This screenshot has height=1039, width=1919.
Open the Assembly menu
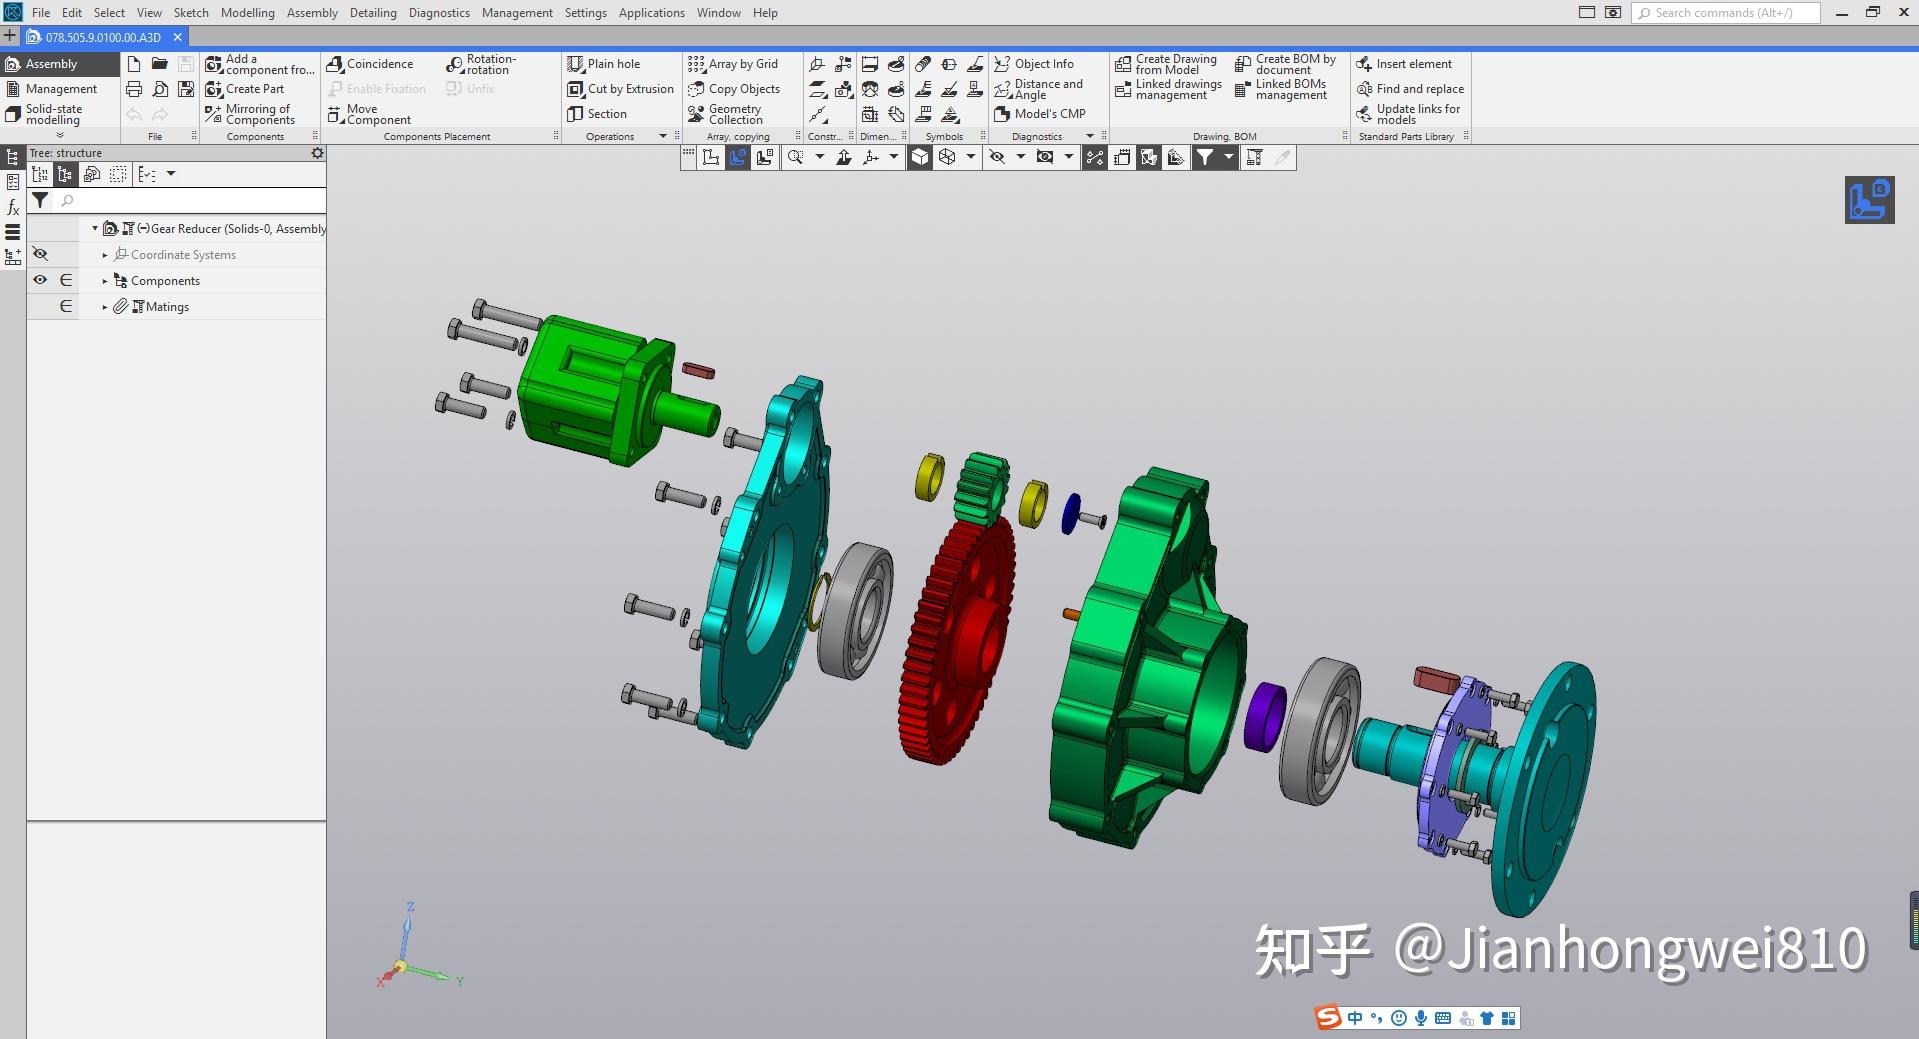pyautogui.click(x=312, y=12)
